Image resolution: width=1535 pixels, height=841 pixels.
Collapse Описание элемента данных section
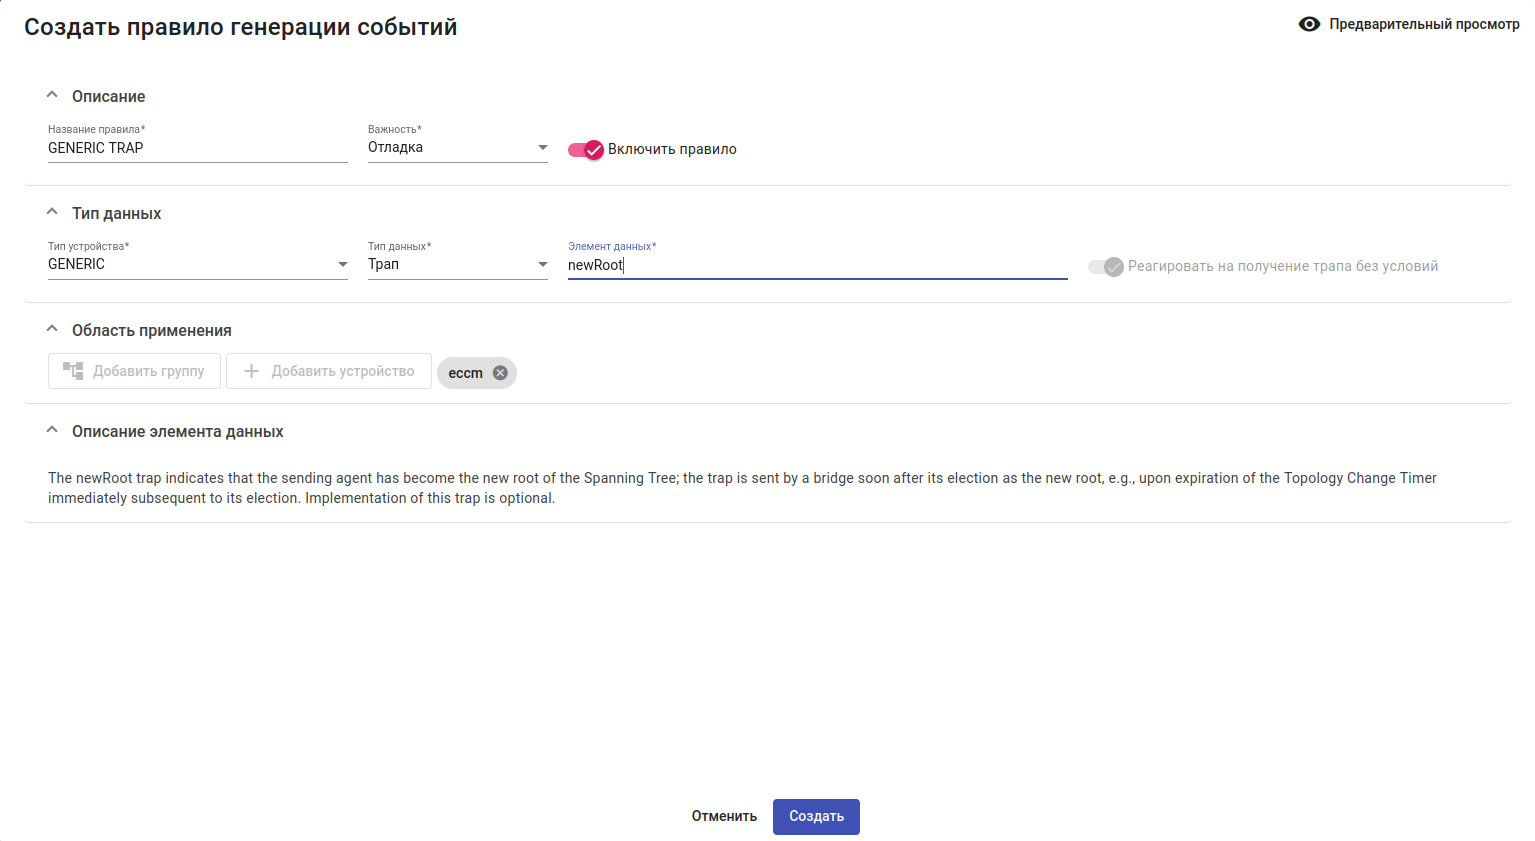click(x=52, y=431)
